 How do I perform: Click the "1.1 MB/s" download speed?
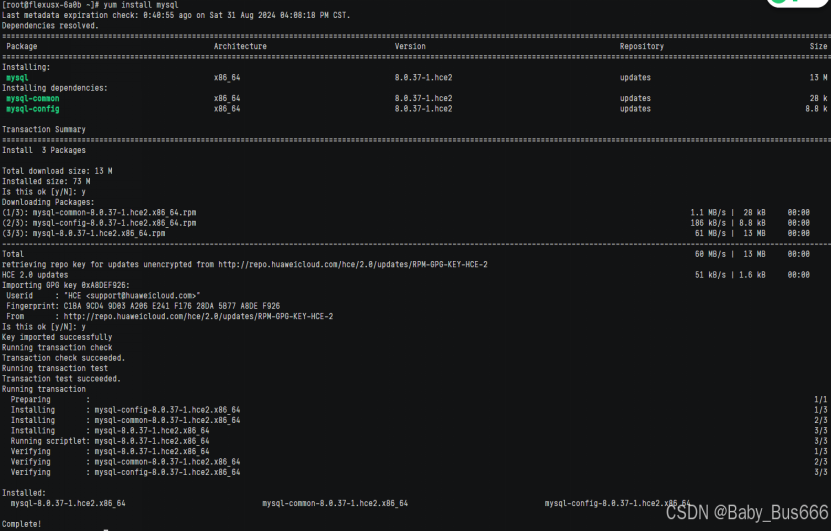coord(708,213)
